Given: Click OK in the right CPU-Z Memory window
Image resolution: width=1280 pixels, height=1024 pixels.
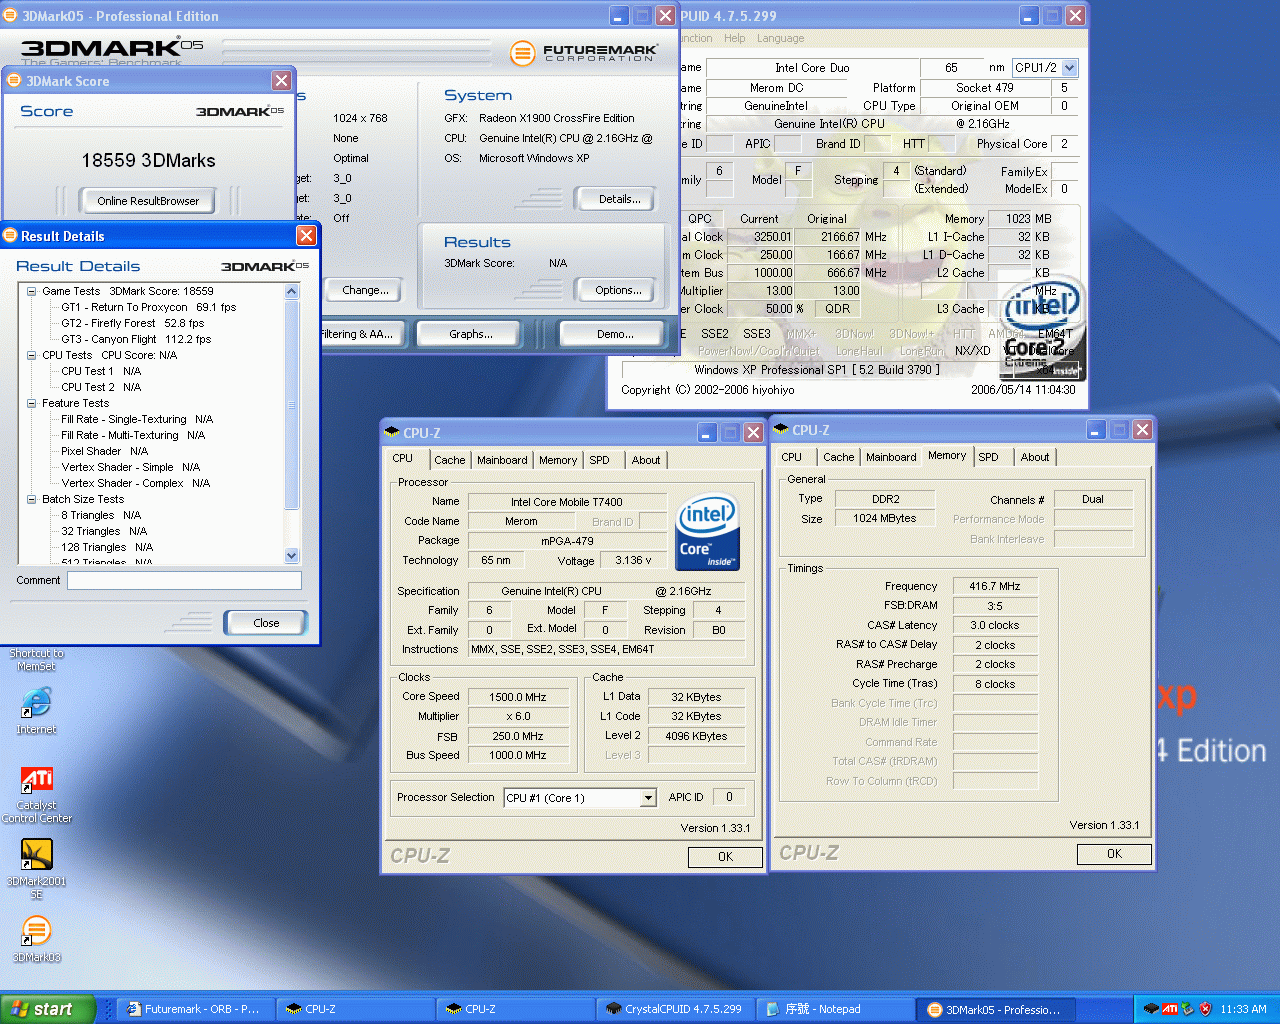Looking at the screenshot, I should 1114,854.
